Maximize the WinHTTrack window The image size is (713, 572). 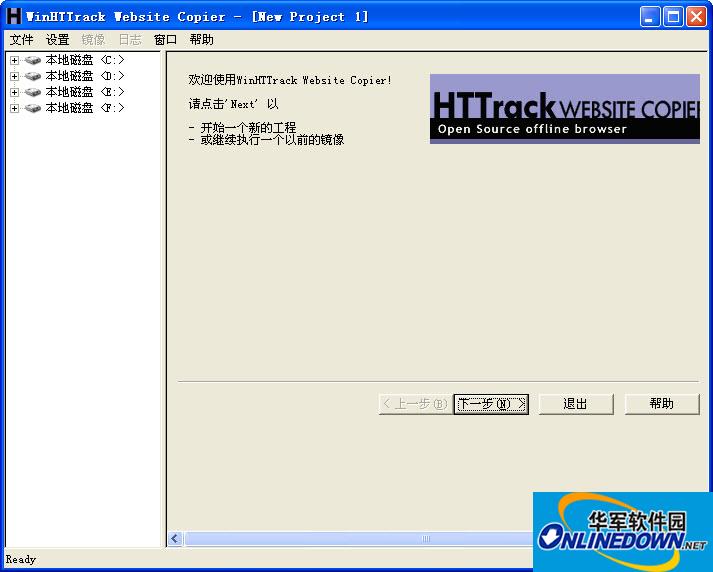click(x=673, y=17)
